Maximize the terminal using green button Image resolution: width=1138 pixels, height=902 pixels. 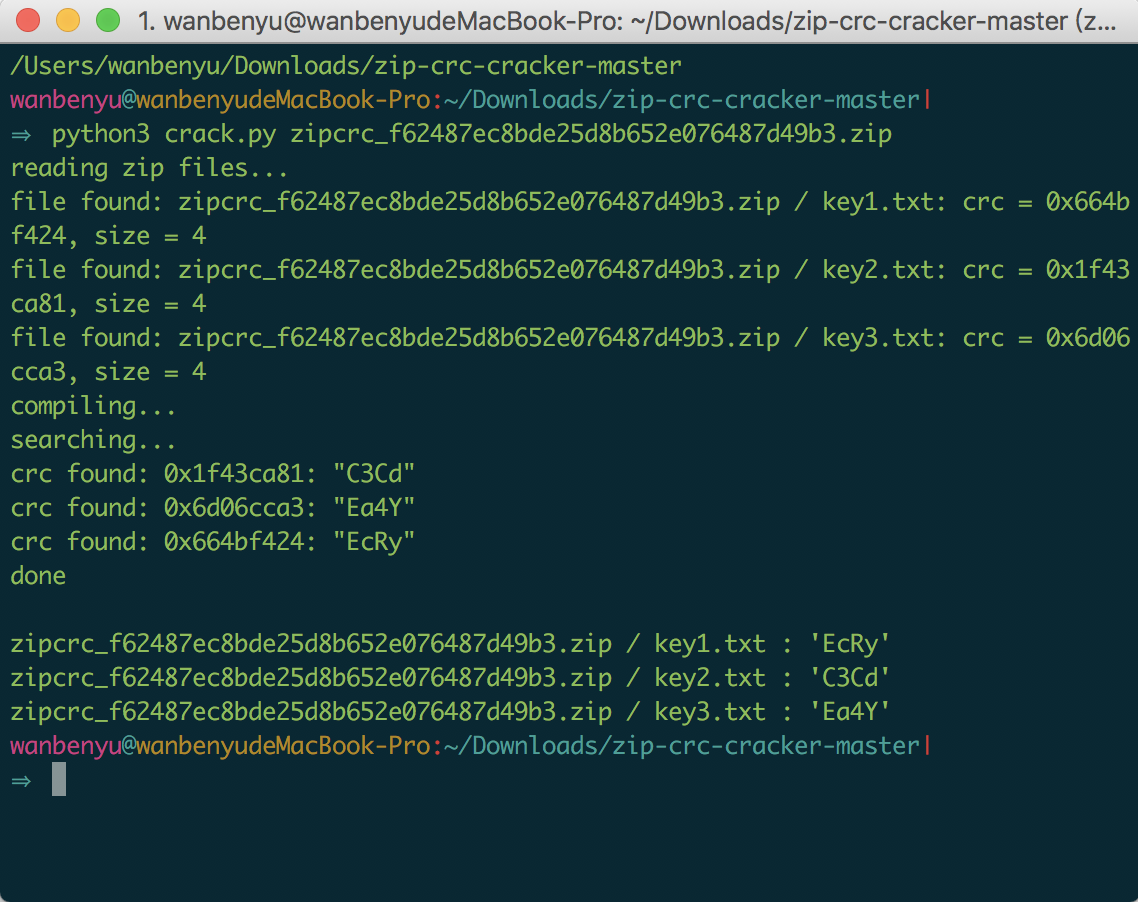[x=107, y=20]
